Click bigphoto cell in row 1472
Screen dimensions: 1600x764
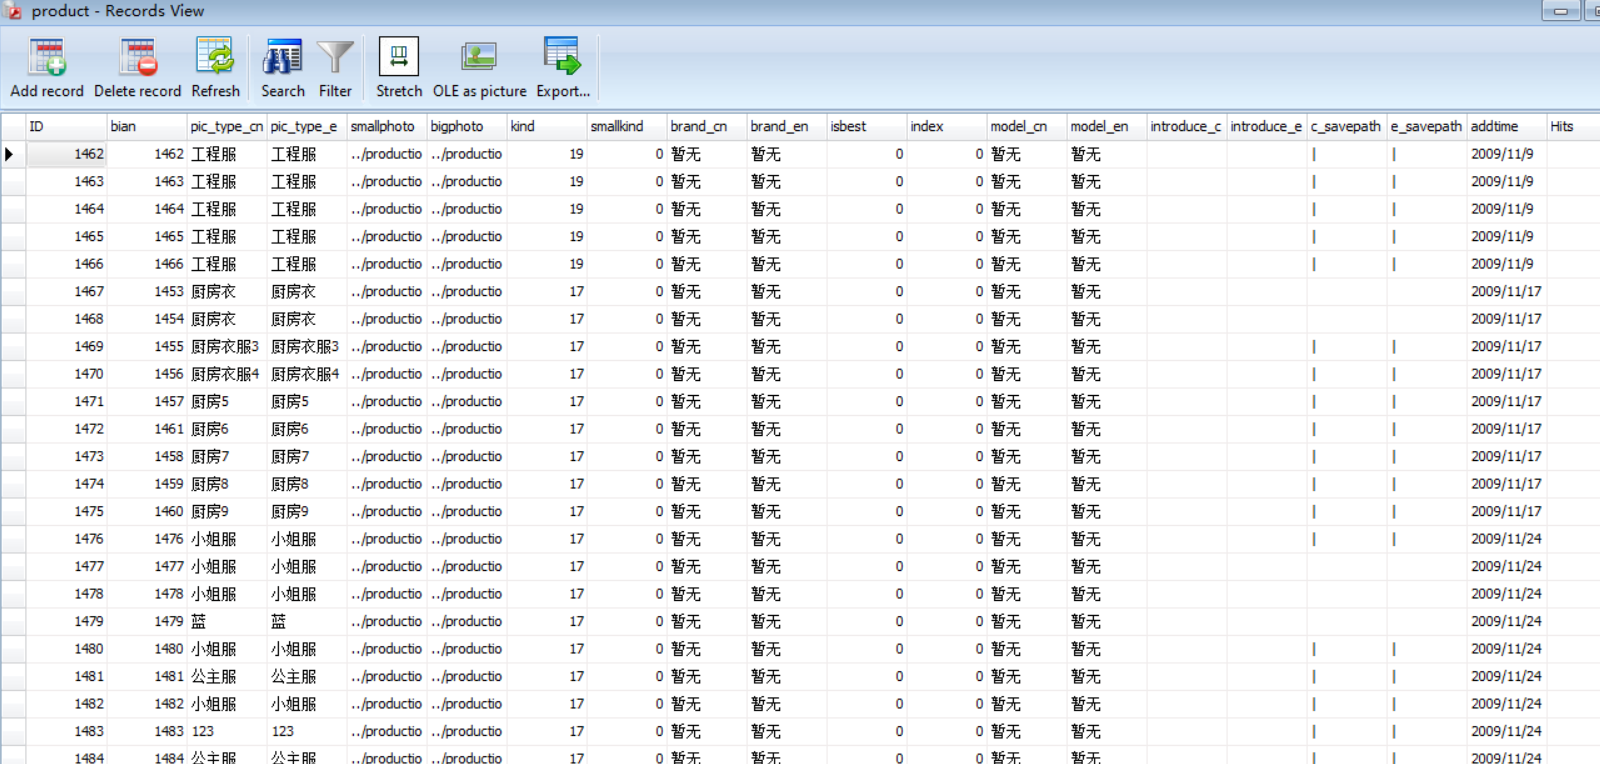click(x=467, y=429)
